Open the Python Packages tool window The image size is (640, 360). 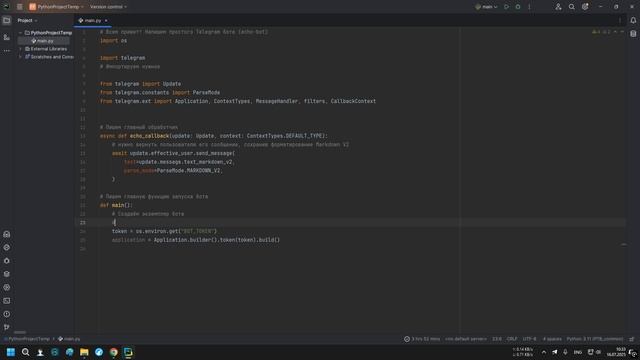click(7, 274)
